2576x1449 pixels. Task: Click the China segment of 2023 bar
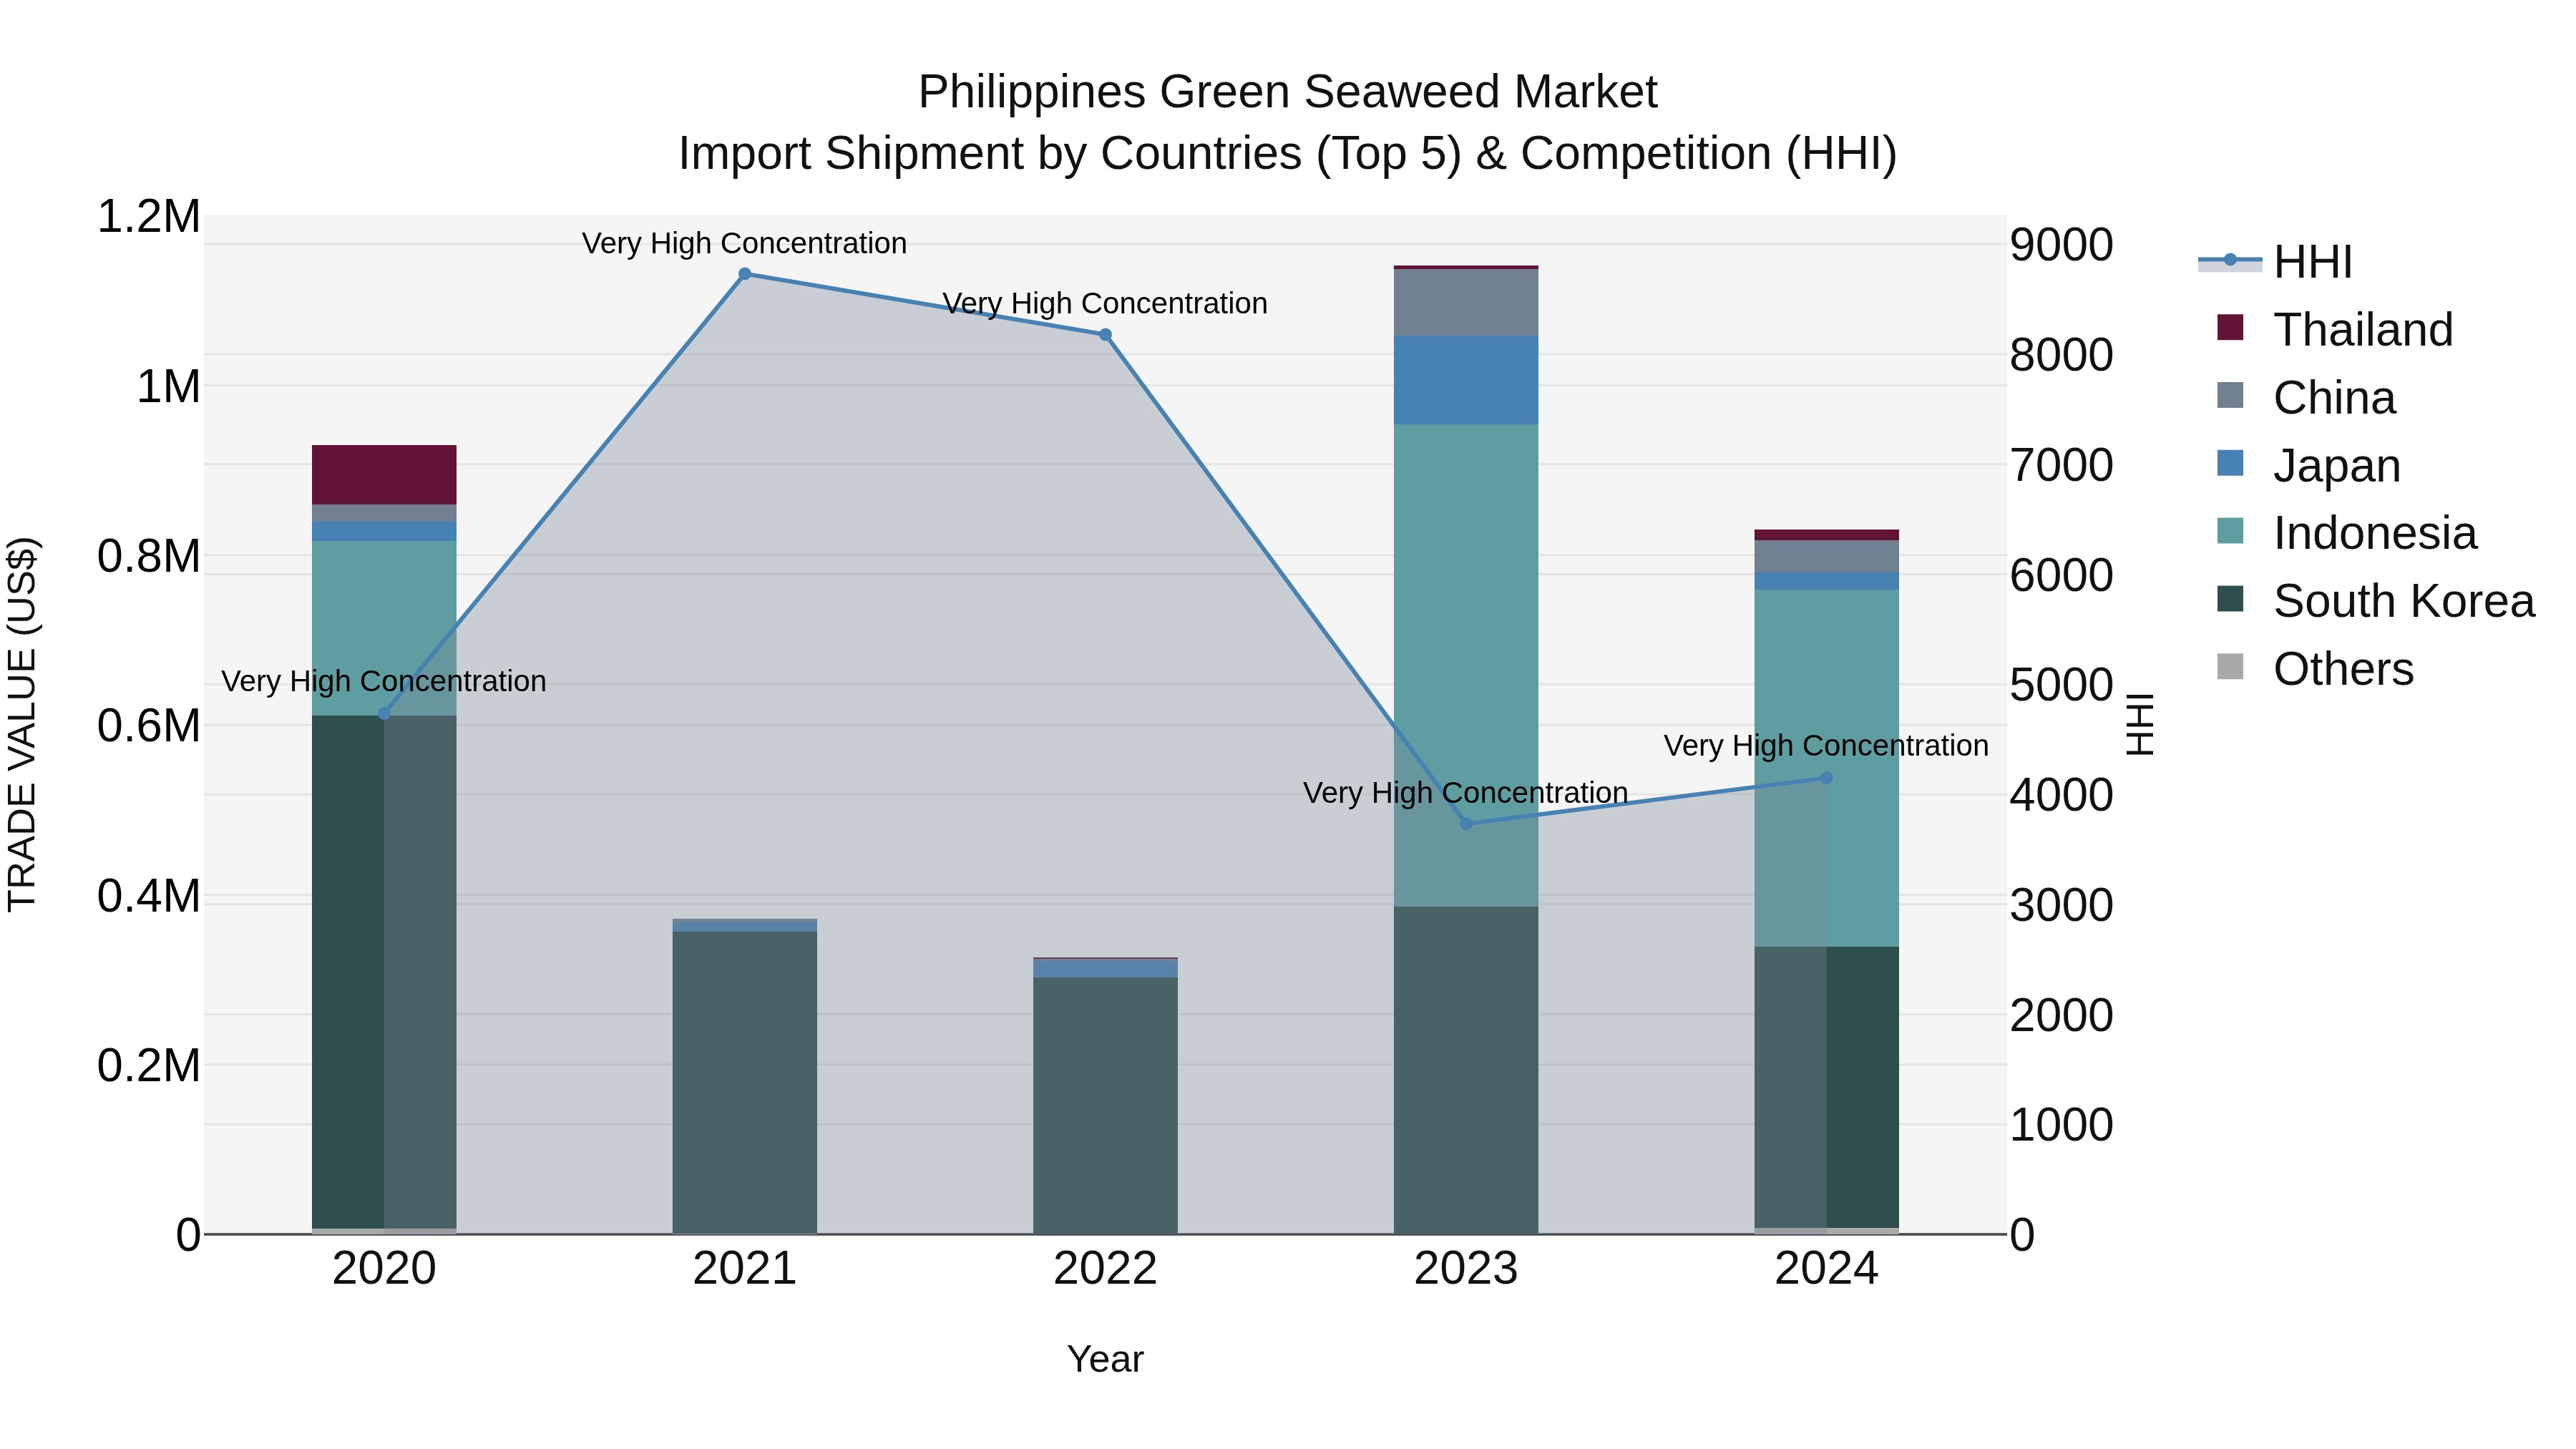click(1466, 302)
